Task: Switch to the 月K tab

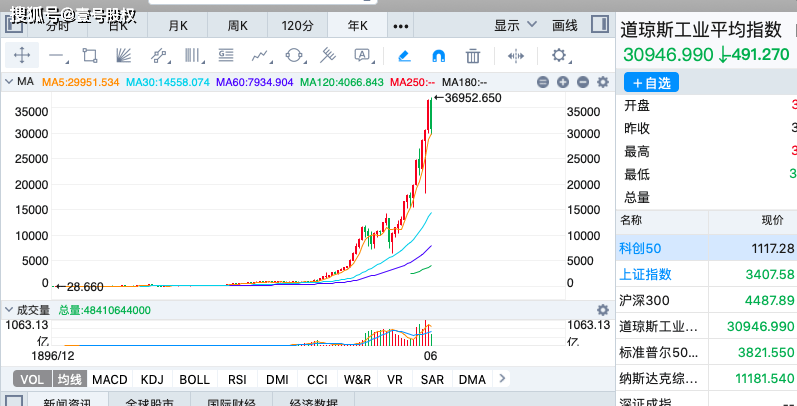Action: point(178,26)
